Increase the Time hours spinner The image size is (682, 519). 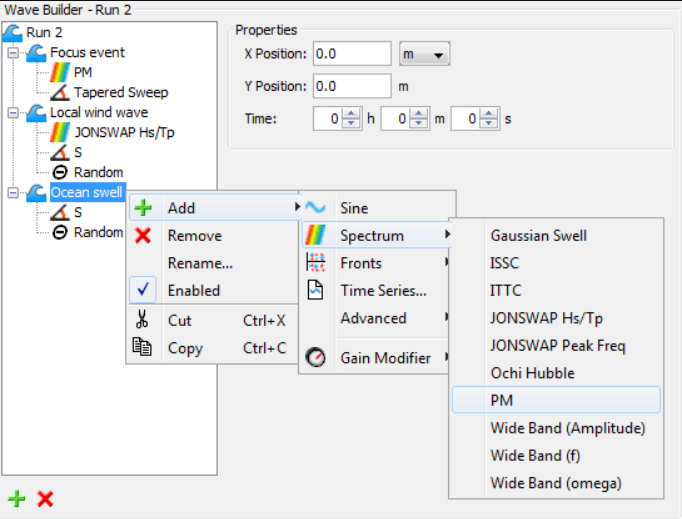click(351, 114)
